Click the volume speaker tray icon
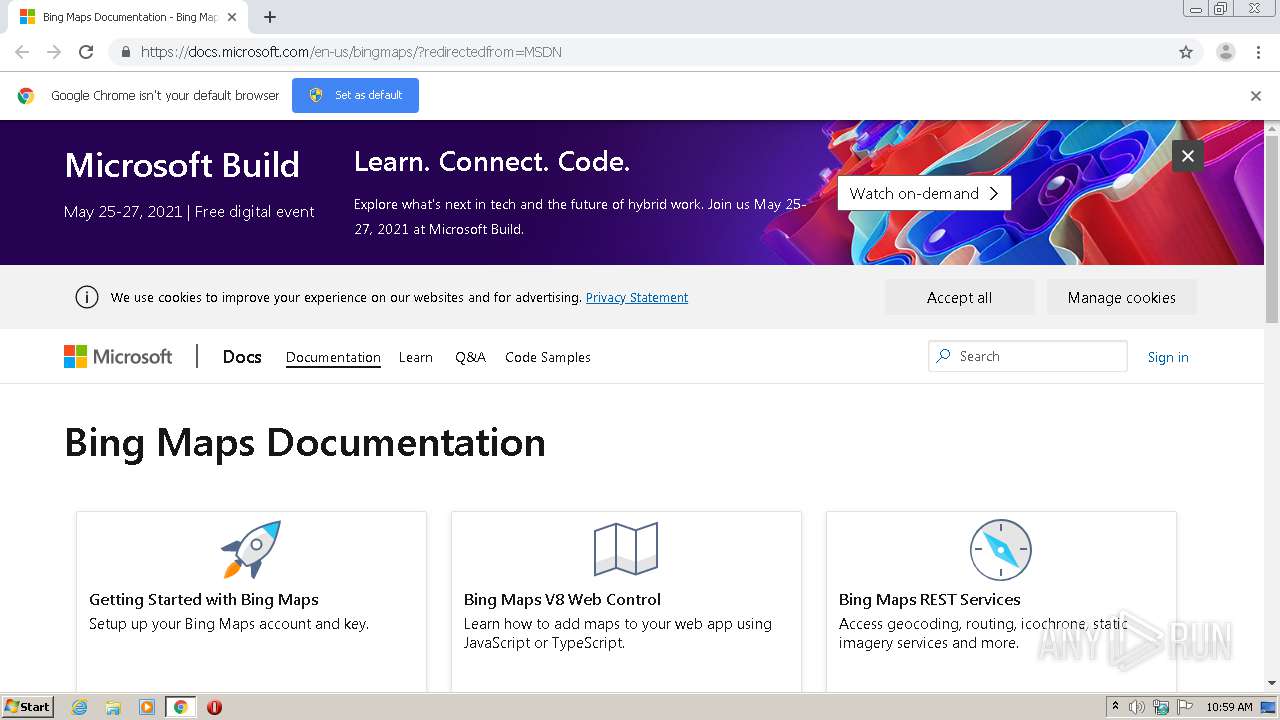Screen dimensions: 1280x720 1137,707
